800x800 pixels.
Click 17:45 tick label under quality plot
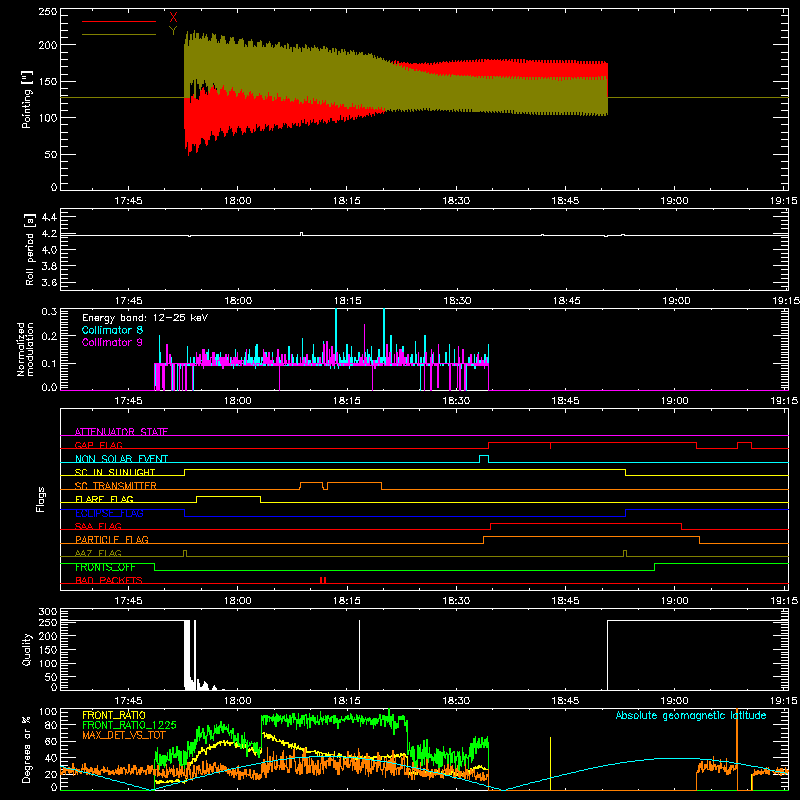pos(128,701)
